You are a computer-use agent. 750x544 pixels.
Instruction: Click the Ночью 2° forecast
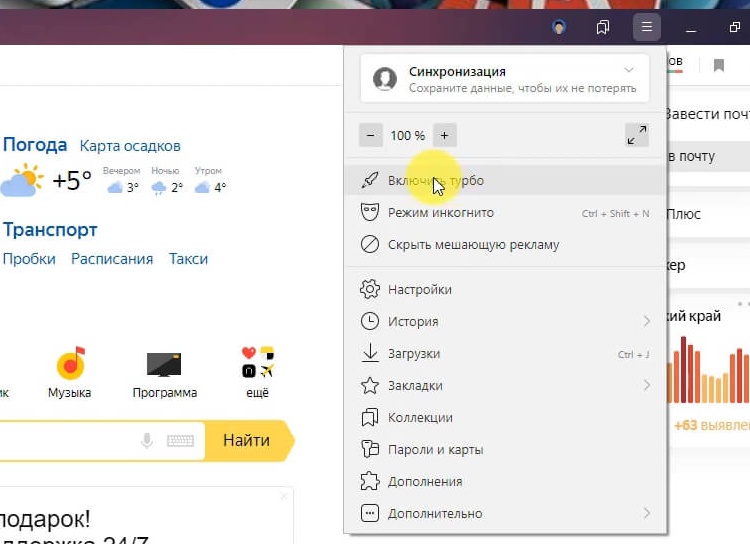click(x=166, y=180)
